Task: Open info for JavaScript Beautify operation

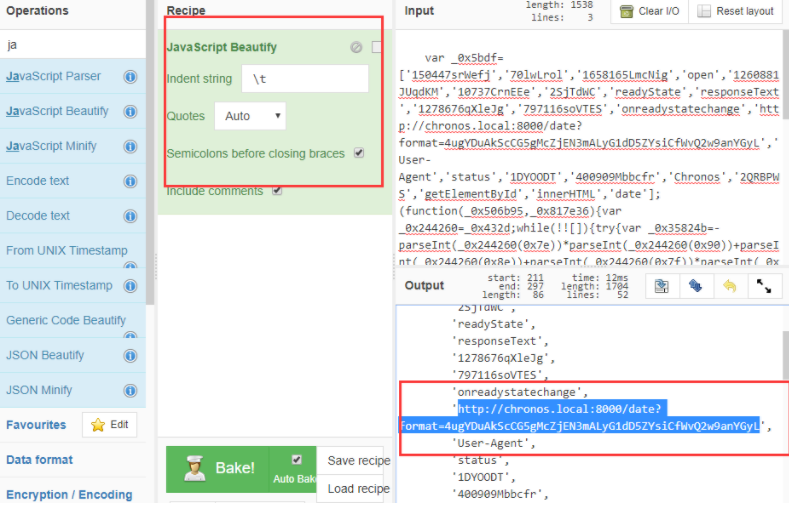Action: (130, 111)
